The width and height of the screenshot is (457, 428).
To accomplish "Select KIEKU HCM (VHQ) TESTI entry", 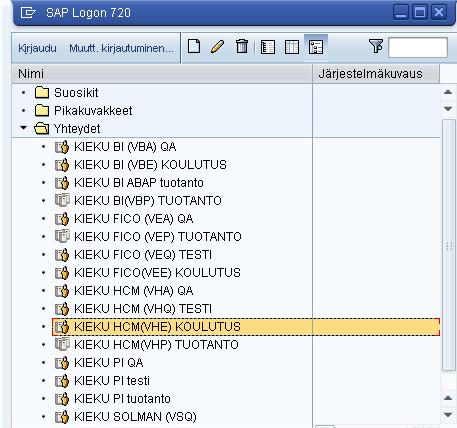I will point(143,309).
